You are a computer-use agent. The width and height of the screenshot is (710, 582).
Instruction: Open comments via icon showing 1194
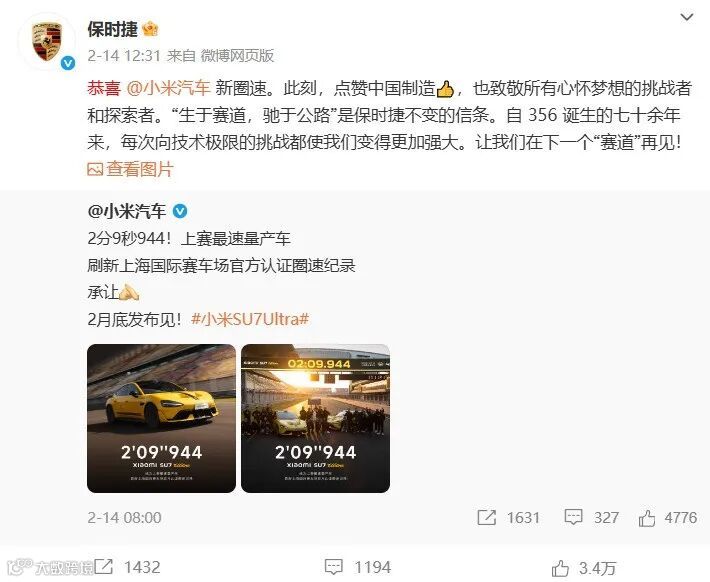[334, 567]
